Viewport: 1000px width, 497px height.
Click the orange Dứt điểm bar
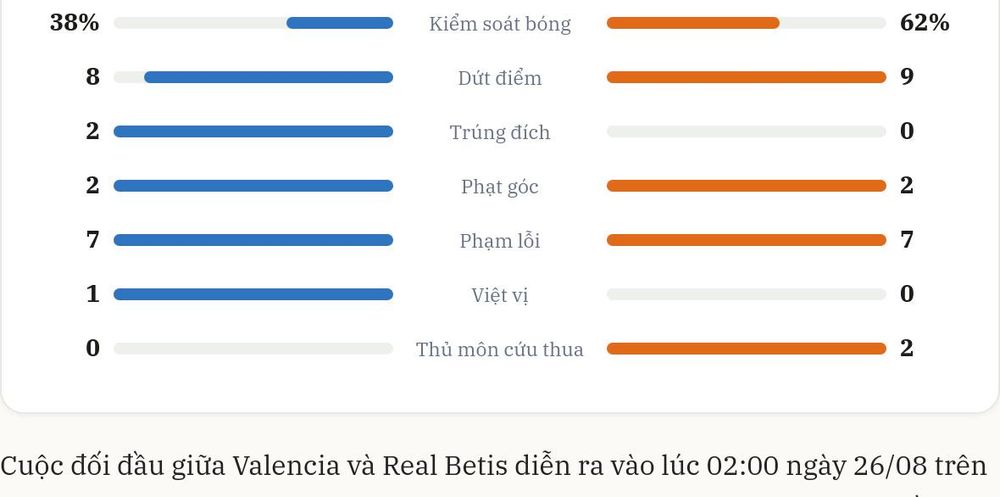pyautogui.click(x=746, y=77)
